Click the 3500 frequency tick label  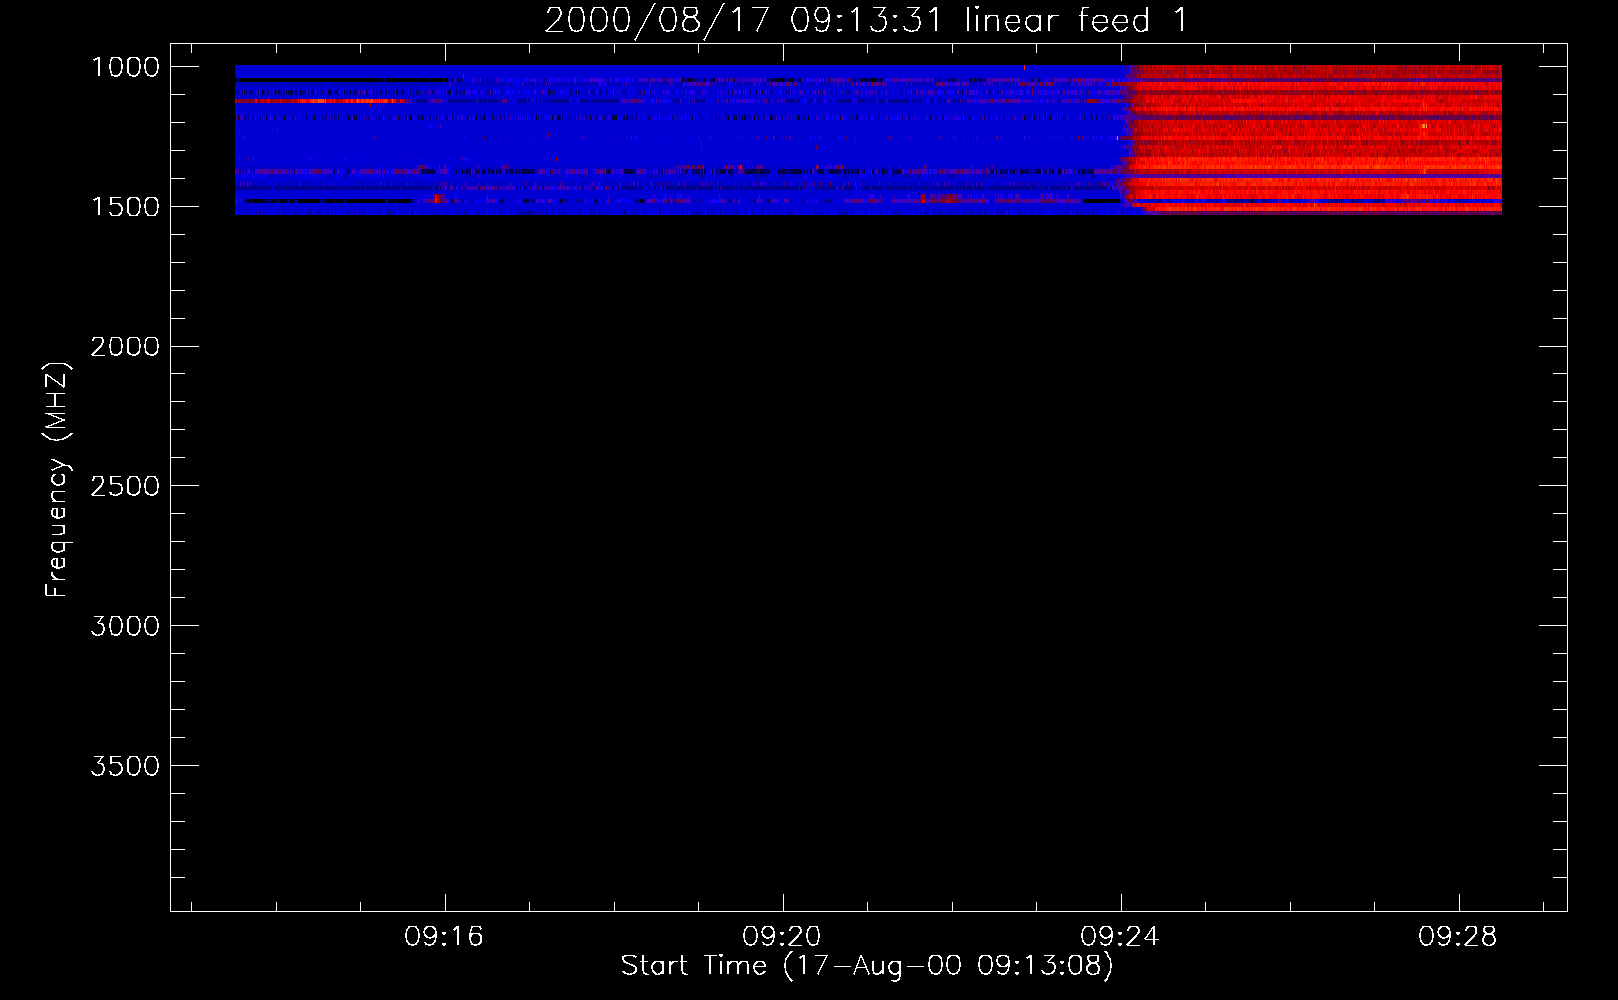click(x=125, y=766)
